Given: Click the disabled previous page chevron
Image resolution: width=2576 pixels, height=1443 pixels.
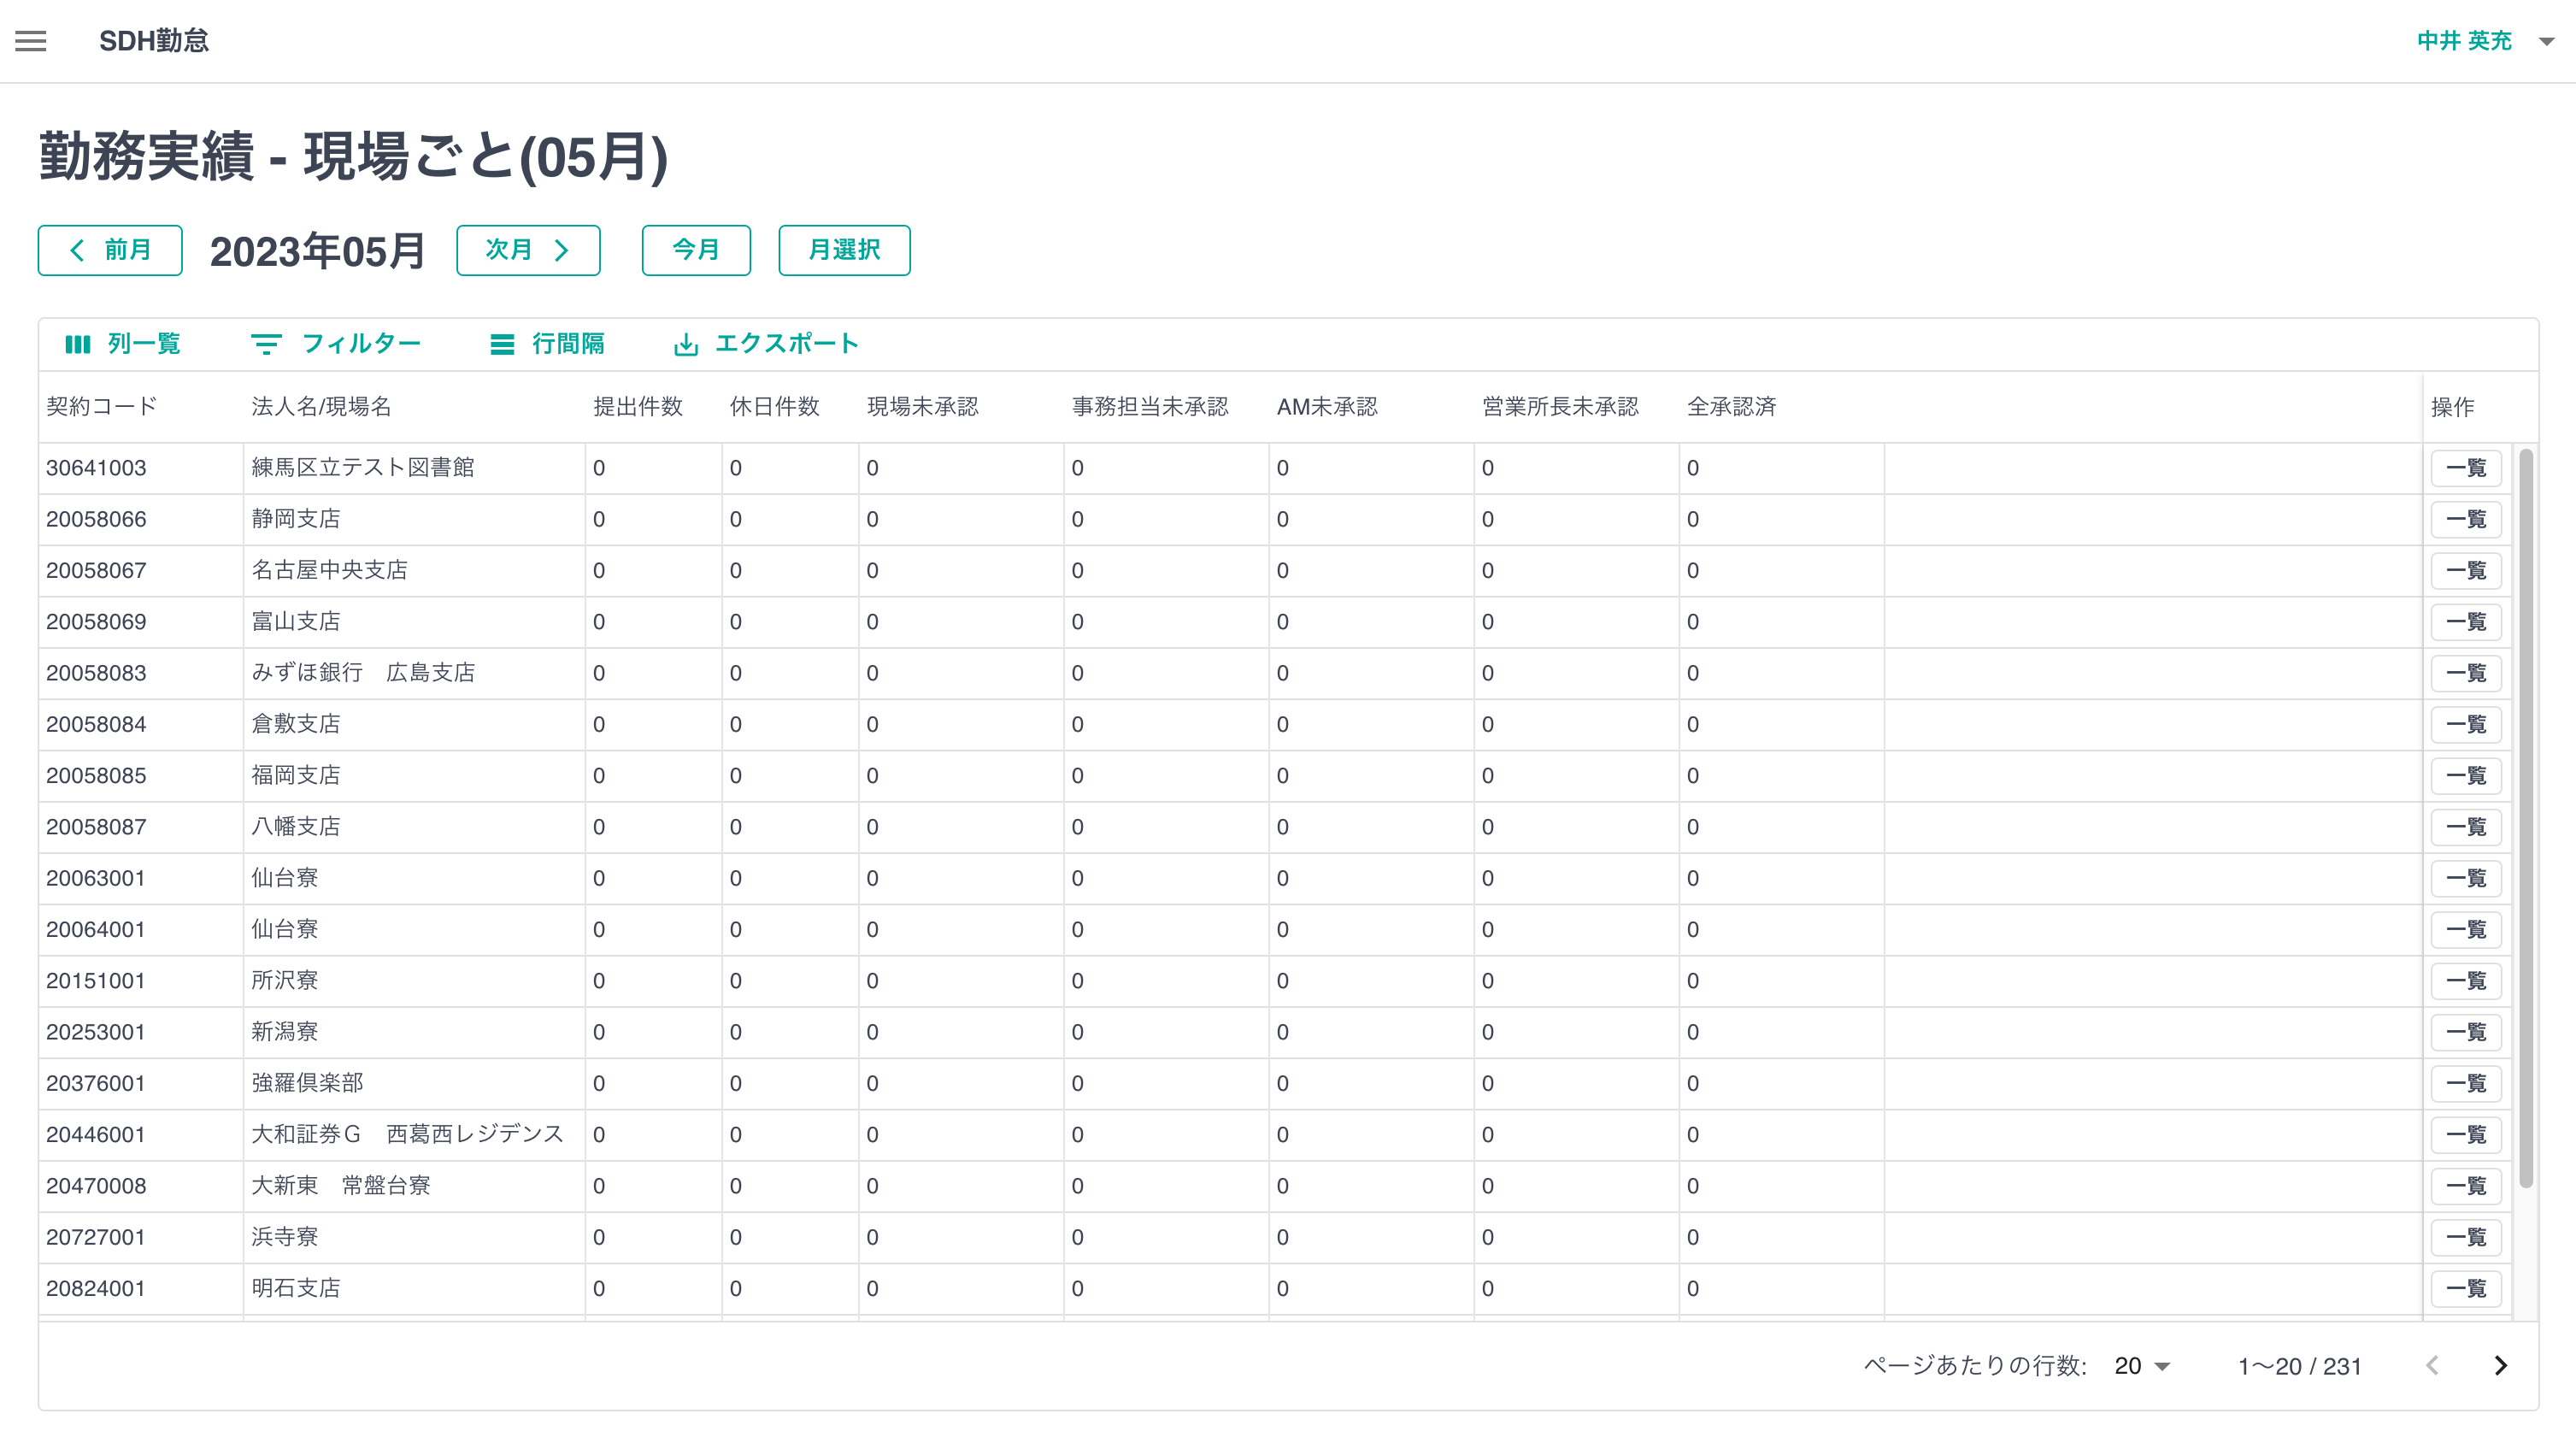Looking at the screenshot, I should tap(2432, 1365).
